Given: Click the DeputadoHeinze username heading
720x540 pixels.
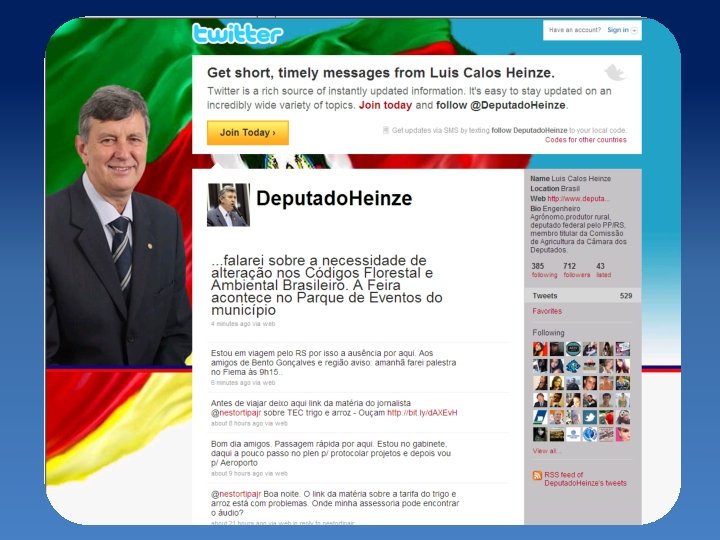Looking at the screenshot, I should (334, 198).
